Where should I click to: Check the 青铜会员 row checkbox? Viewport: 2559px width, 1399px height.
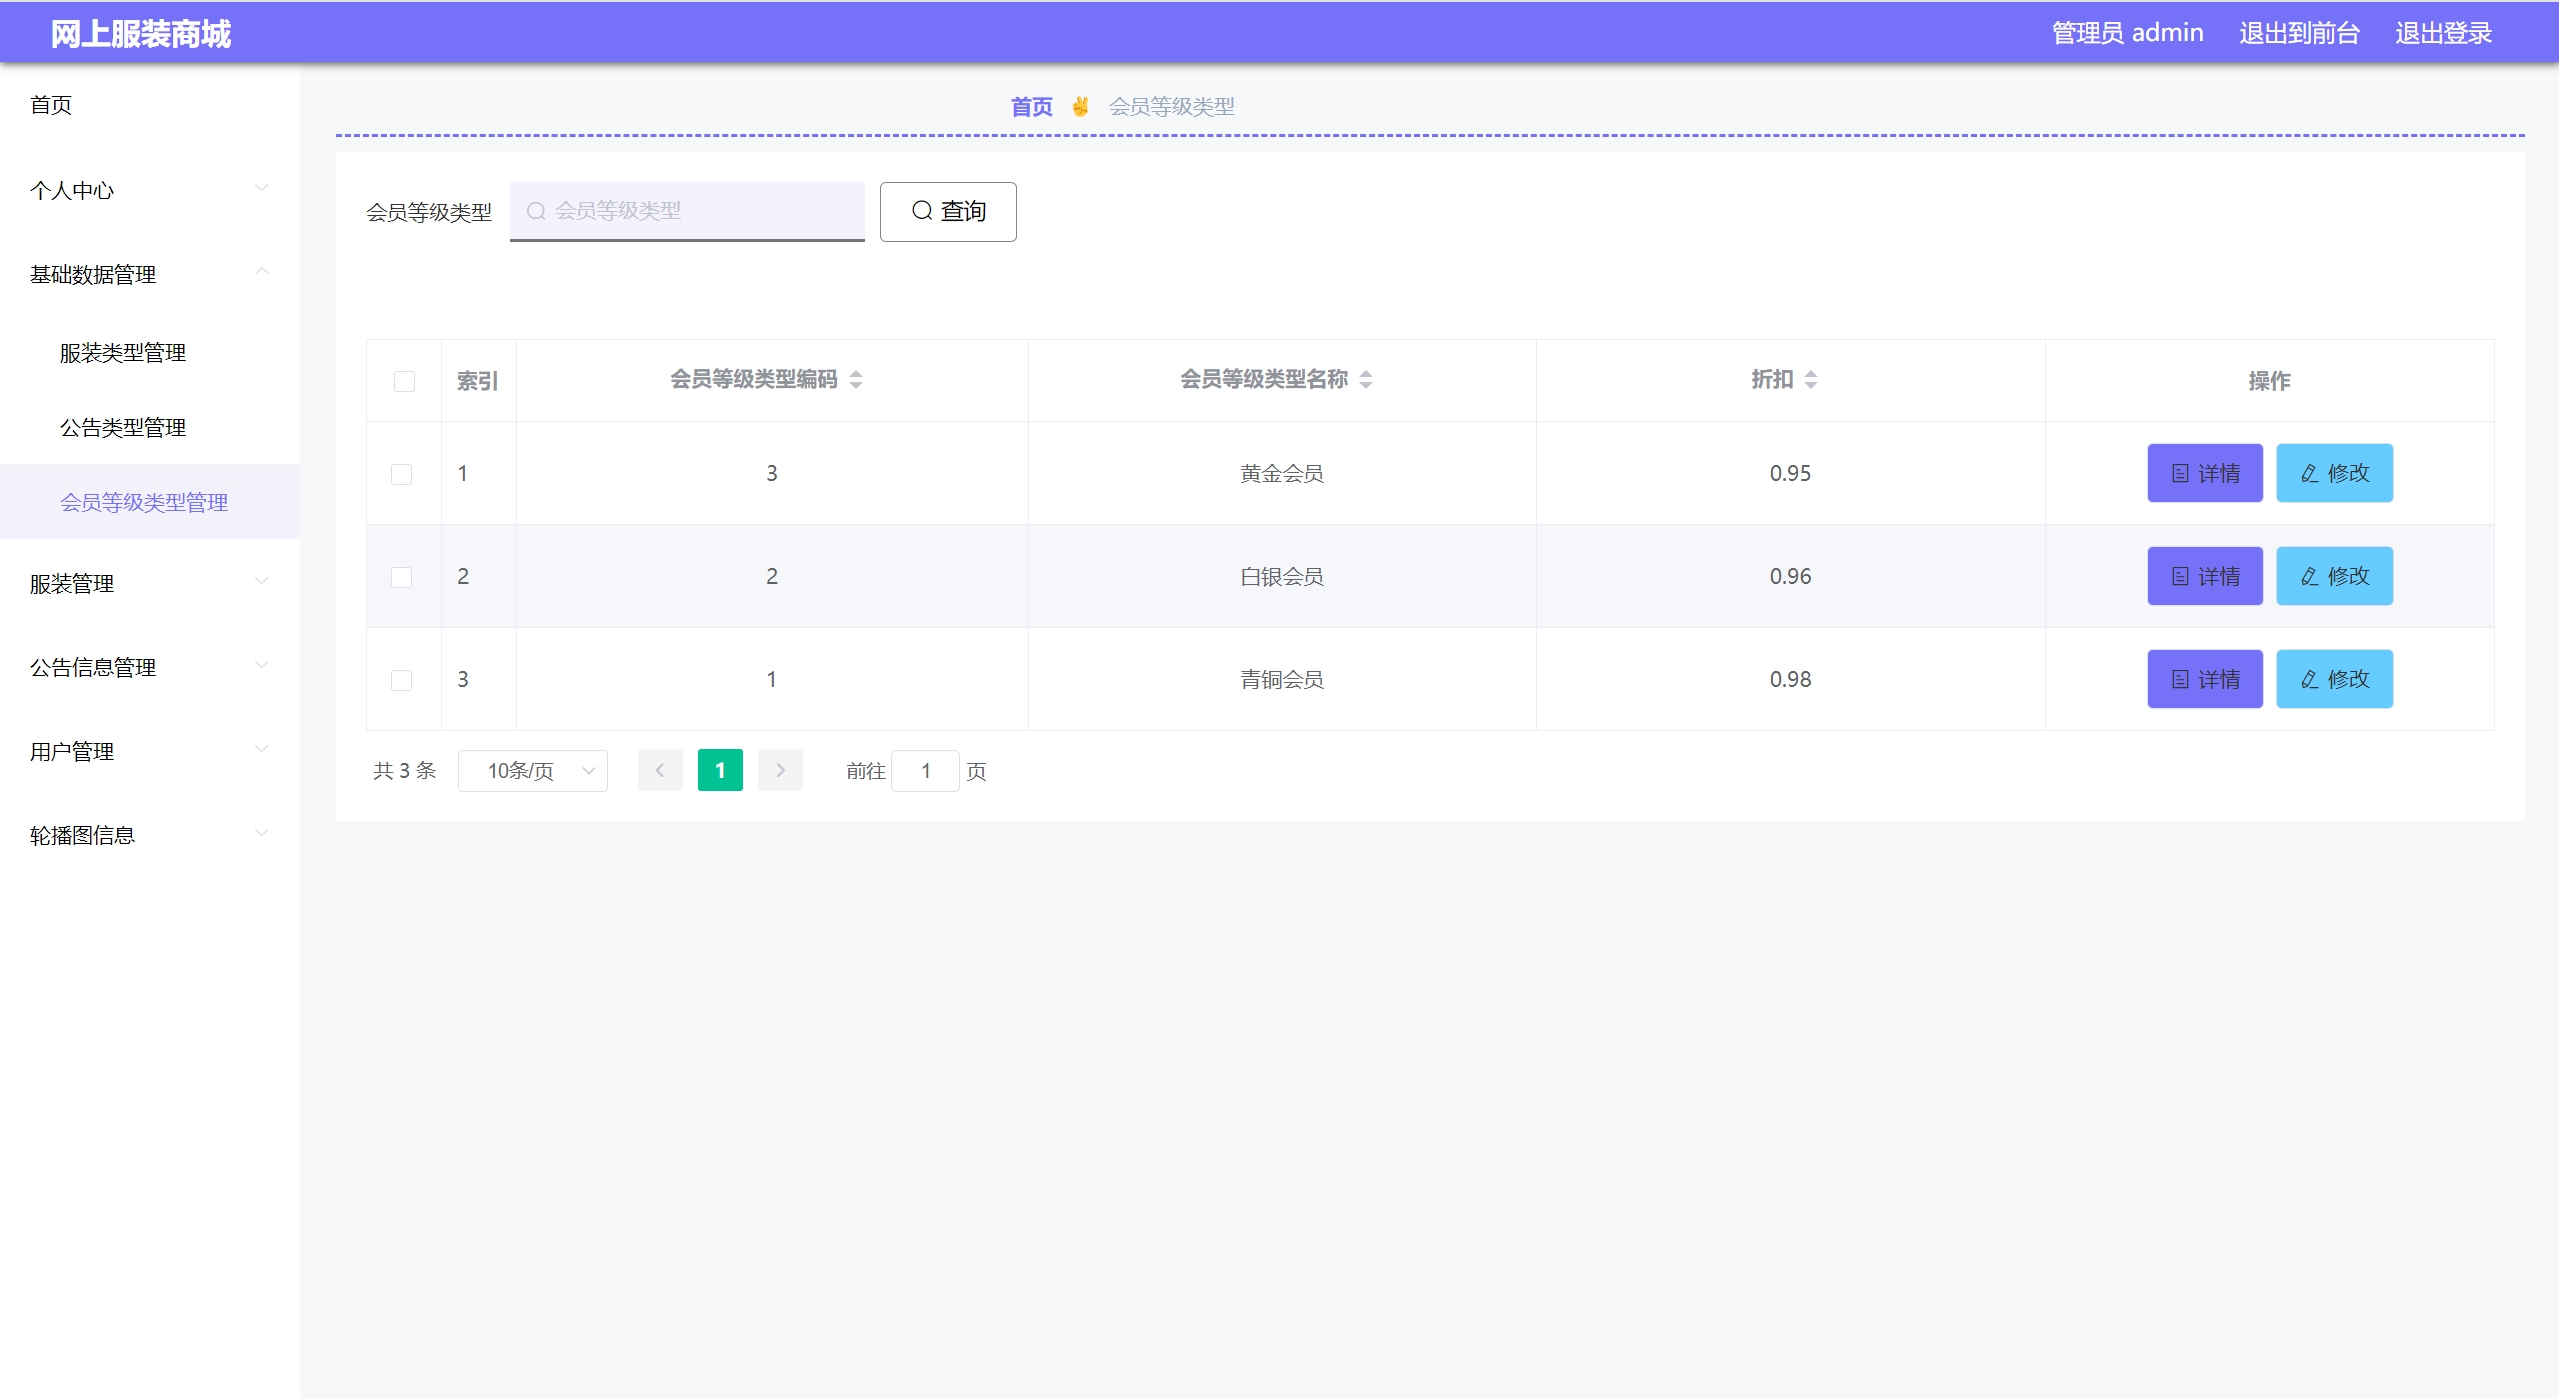[x=401, y=680]
